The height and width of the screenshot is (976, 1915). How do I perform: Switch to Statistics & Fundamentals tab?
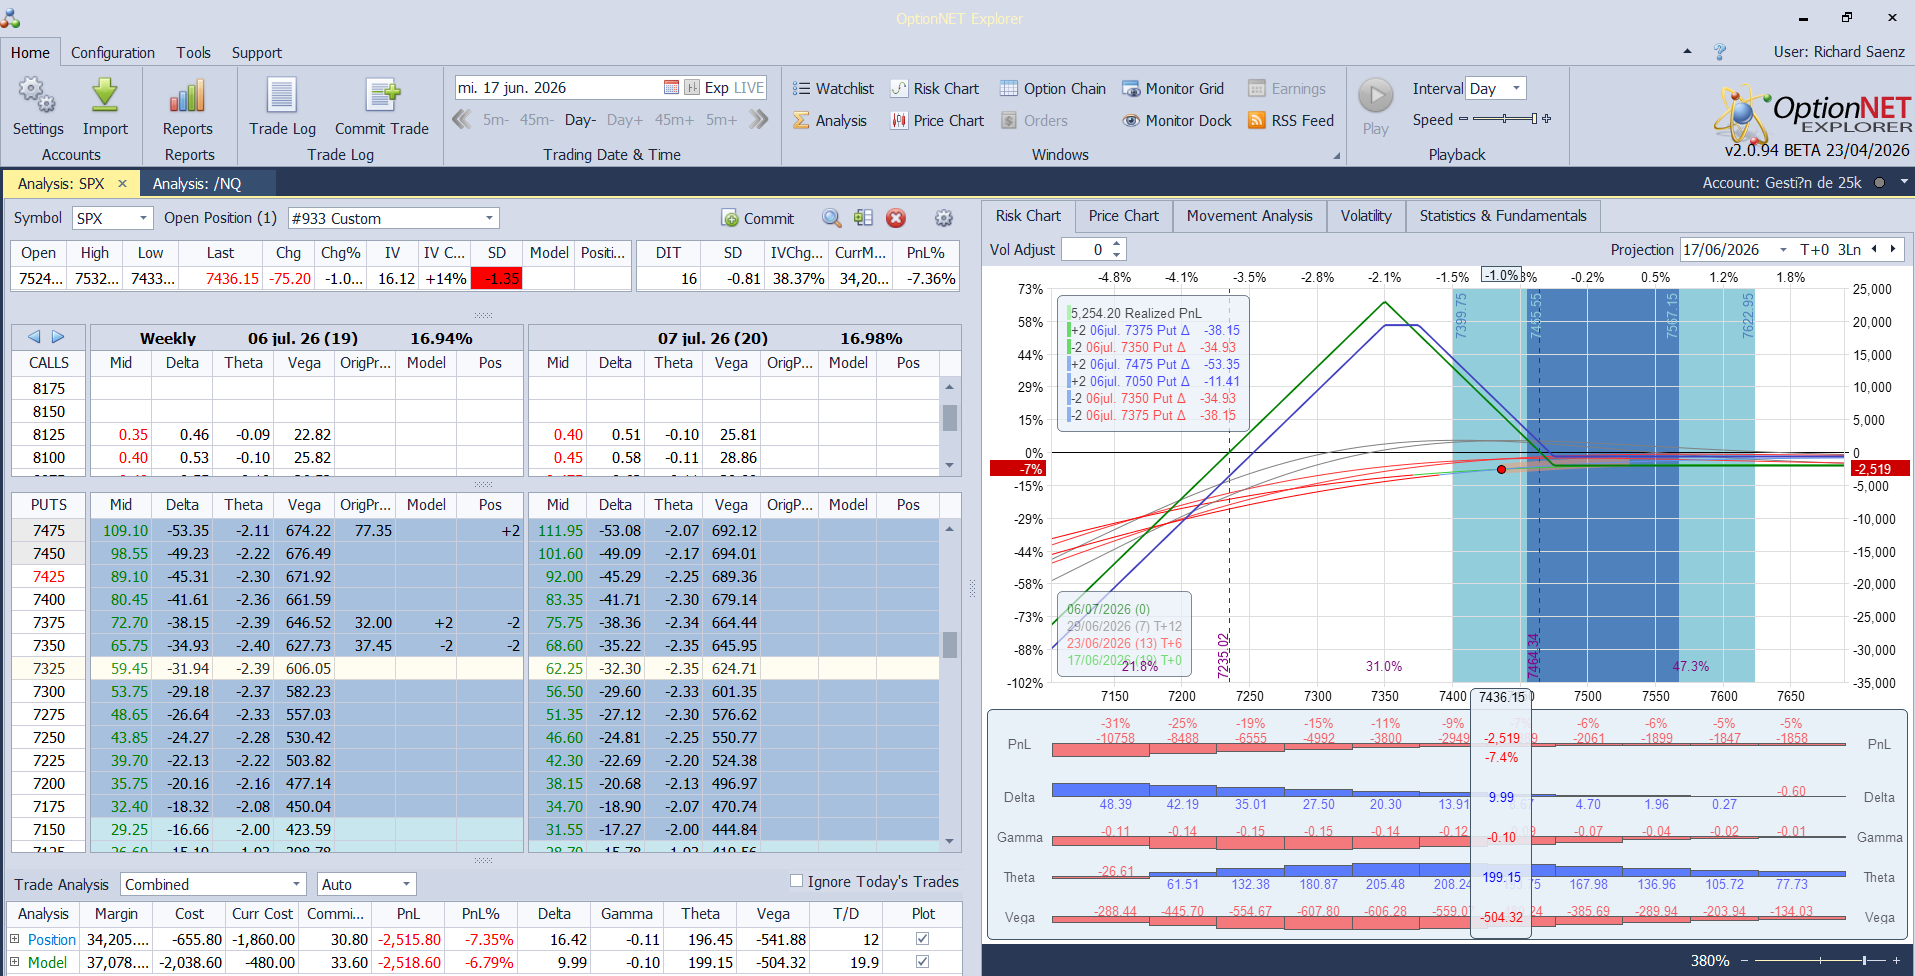1503,216
